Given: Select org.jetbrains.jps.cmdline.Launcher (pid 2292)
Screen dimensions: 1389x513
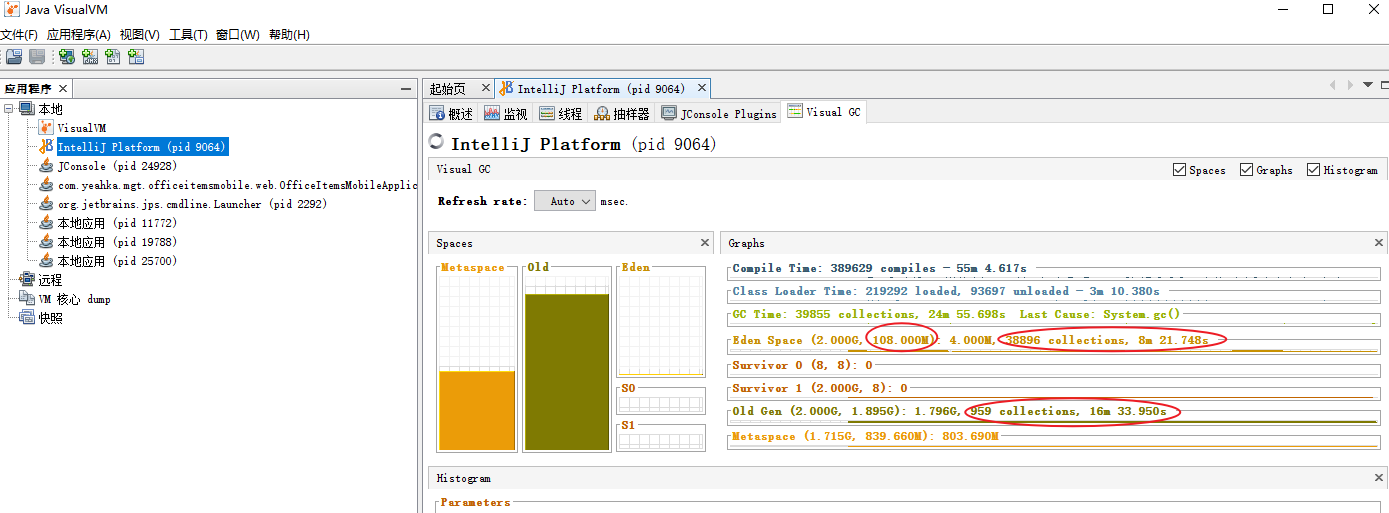Looking at the screenshot, I should pyautogui.click(x=183, y=204).
